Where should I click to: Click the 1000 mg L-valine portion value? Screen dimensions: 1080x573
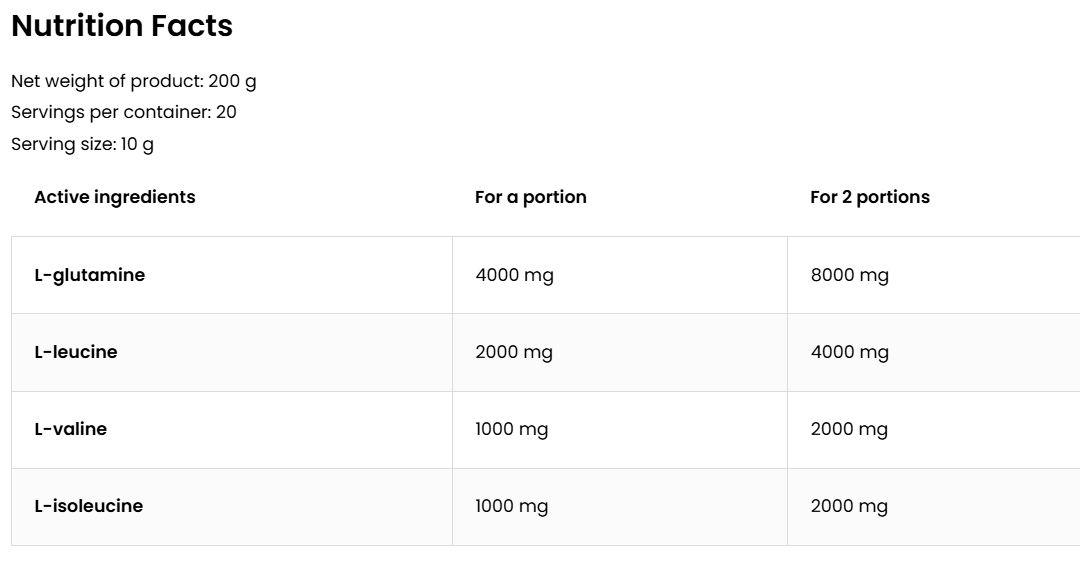[512, 429]
